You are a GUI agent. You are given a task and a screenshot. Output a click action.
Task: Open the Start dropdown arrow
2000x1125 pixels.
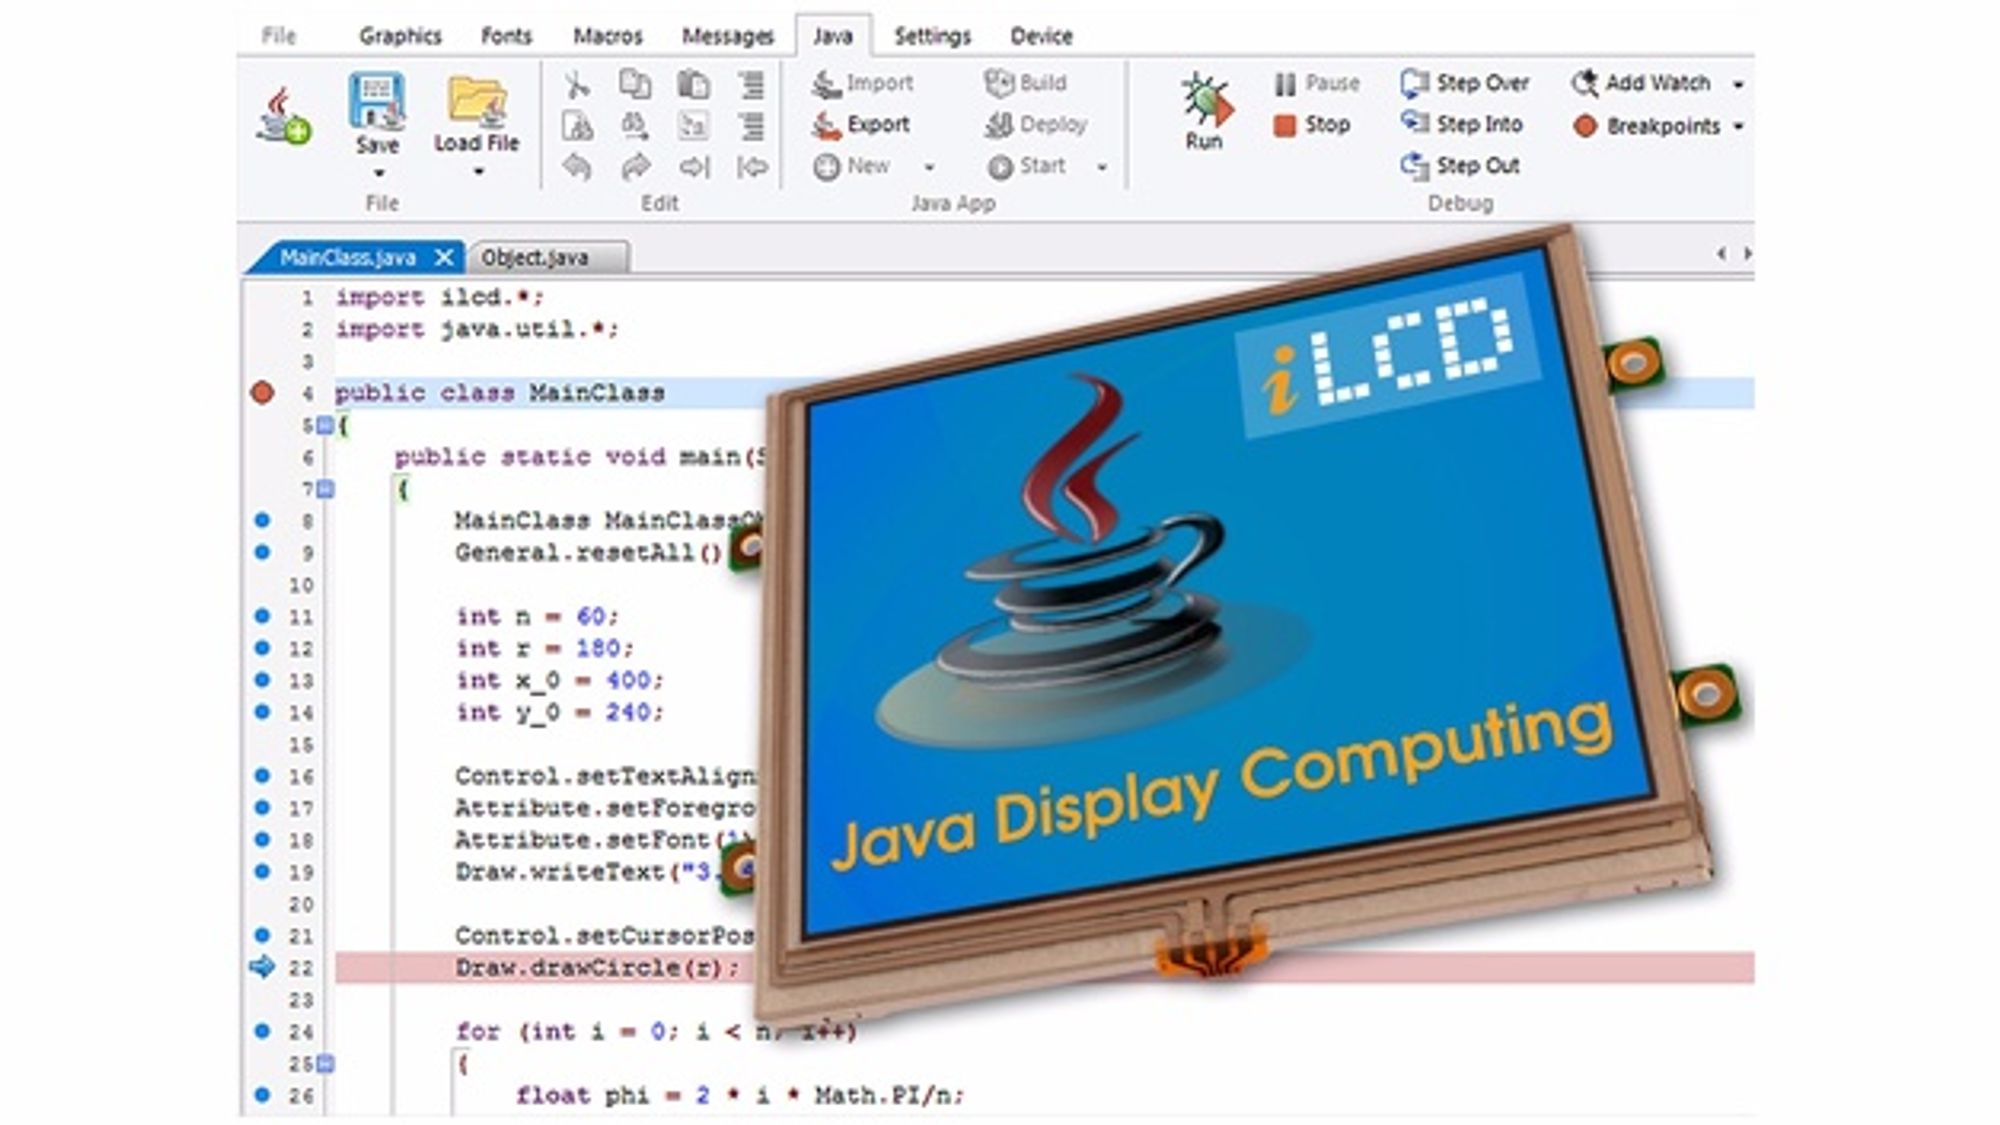[x=1101, y=167]
